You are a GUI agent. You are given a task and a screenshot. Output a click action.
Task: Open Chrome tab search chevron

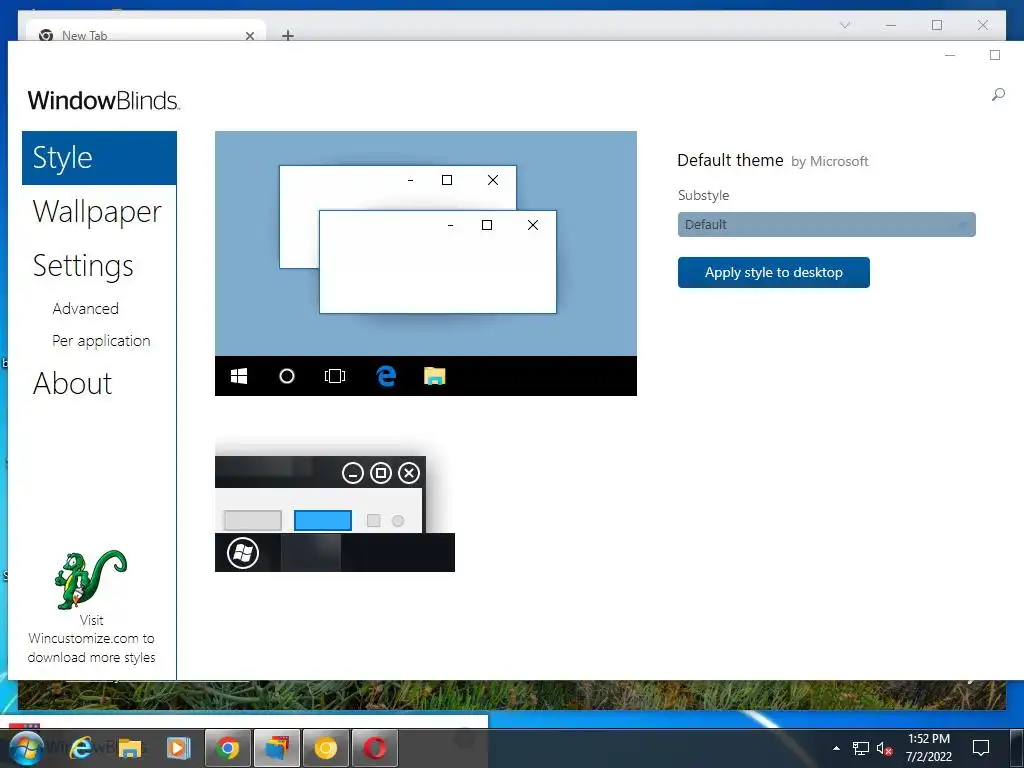tap(844, 25)
